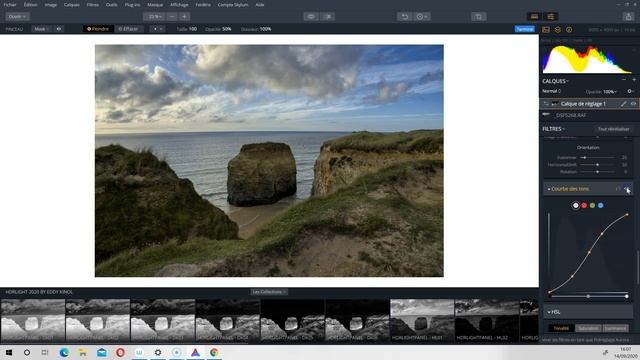The image size is (640, 360).
Task: Click the brush Opacité value 50%
Action: (227, 29)
